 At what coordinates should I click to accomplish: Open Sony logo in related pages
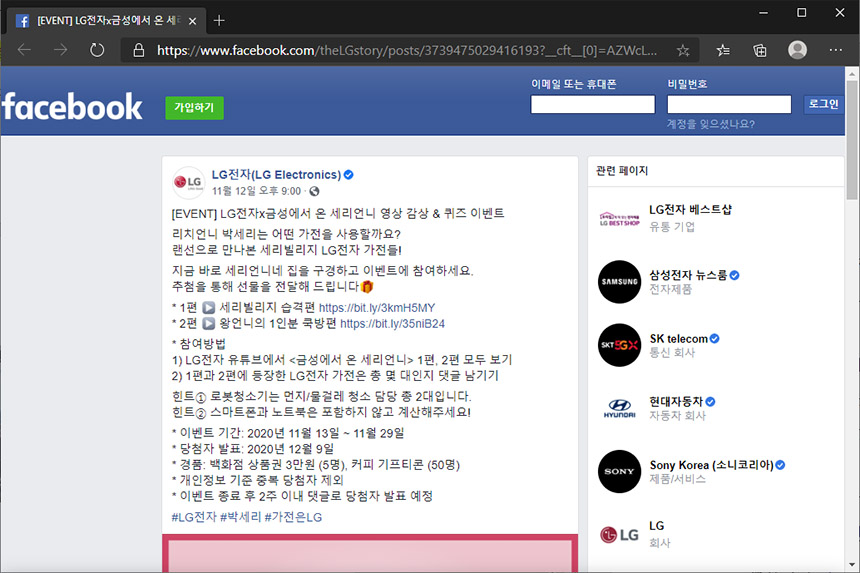(619, 472)
